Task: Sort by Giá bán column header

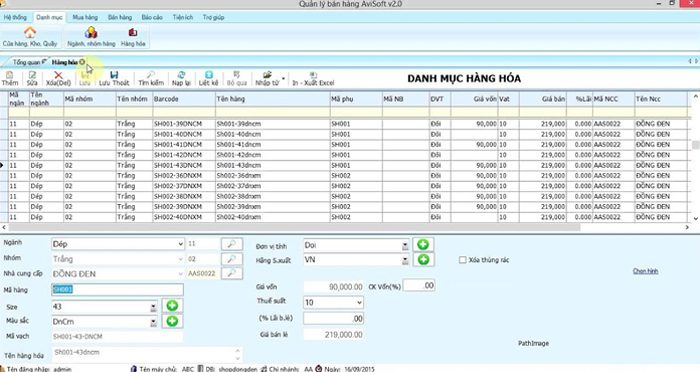Action: point(542,99)
